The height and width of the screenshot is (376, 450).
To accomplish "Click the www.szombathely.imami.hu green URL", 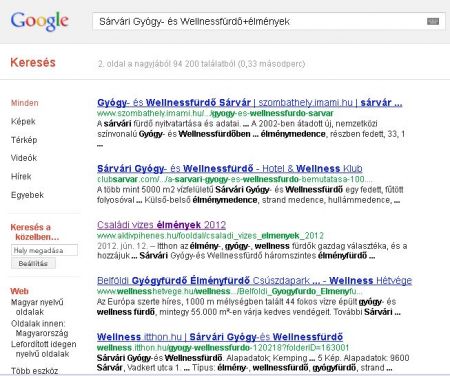I will click(215, 113).
